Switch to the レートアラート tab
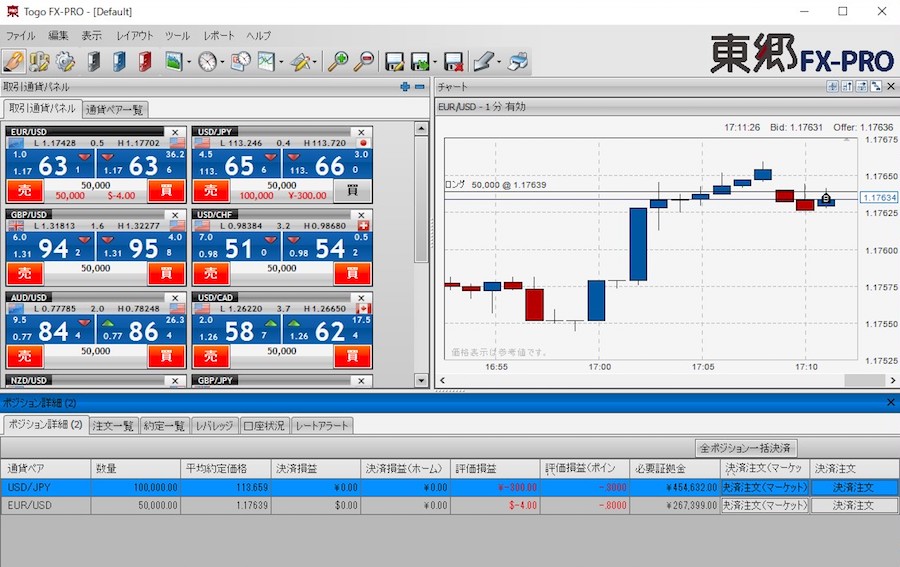The width and height of the screenshot is (900, 567). tap(322, 426)
